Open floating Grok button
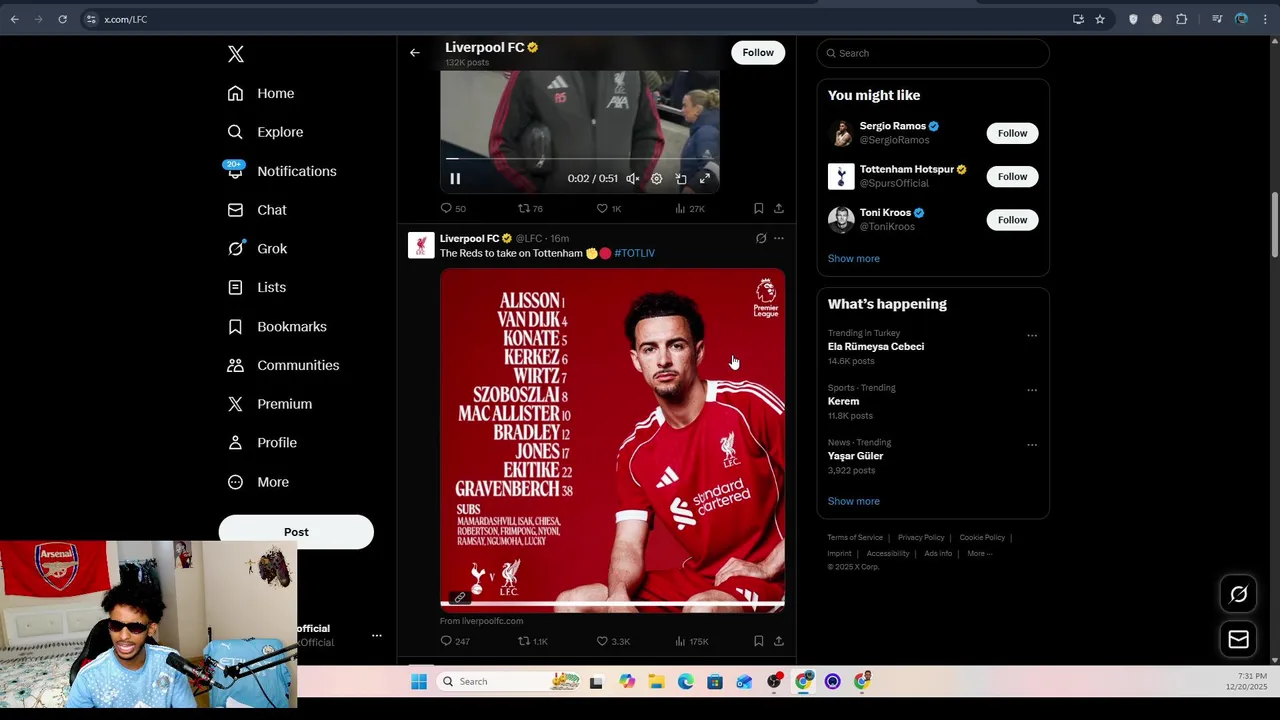The width and height of the screenshot is (1280, 720). click(x=1238, y=595)
